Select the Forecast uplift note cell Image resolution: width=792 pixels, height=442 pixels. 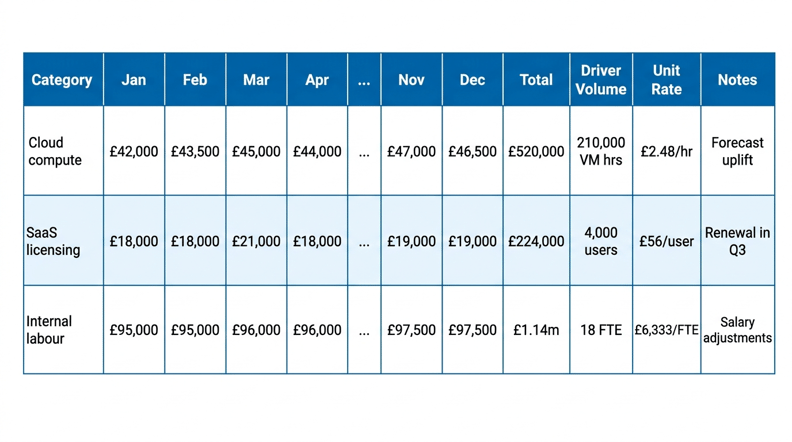click(x=737, y=152)
